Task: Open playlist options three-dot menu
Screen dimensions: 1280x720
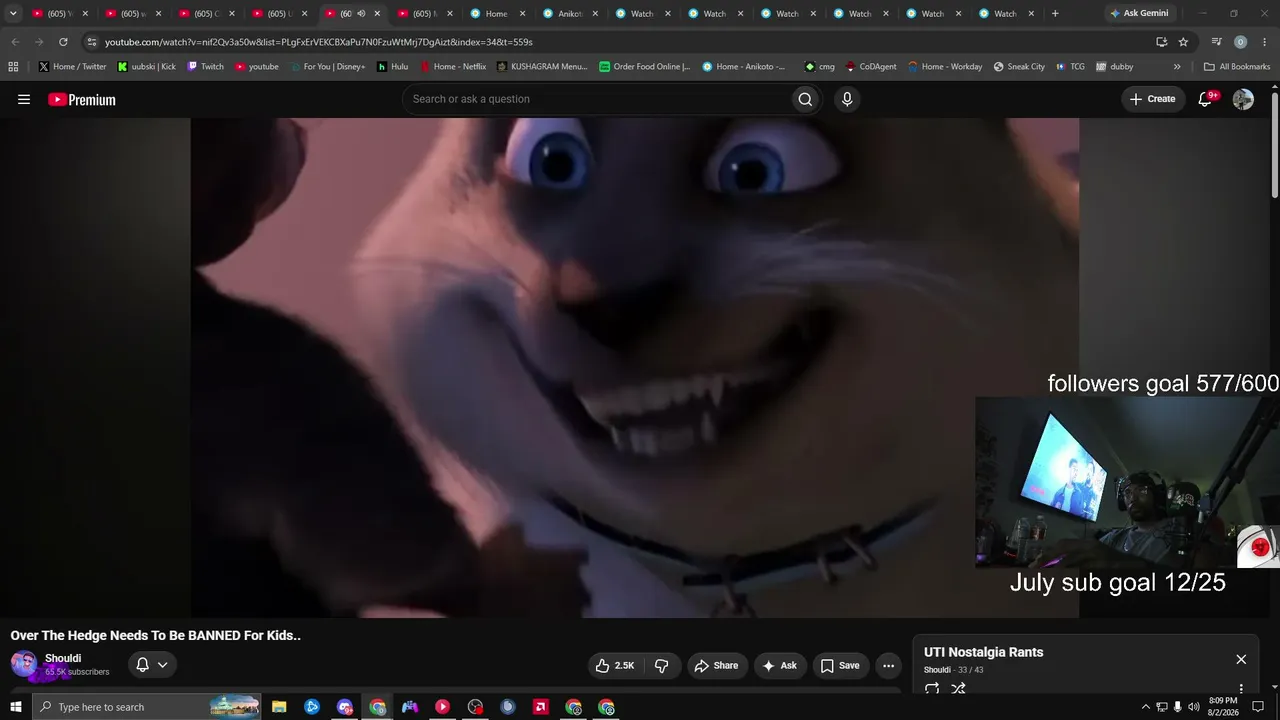Action: [x=1241, y=689]
